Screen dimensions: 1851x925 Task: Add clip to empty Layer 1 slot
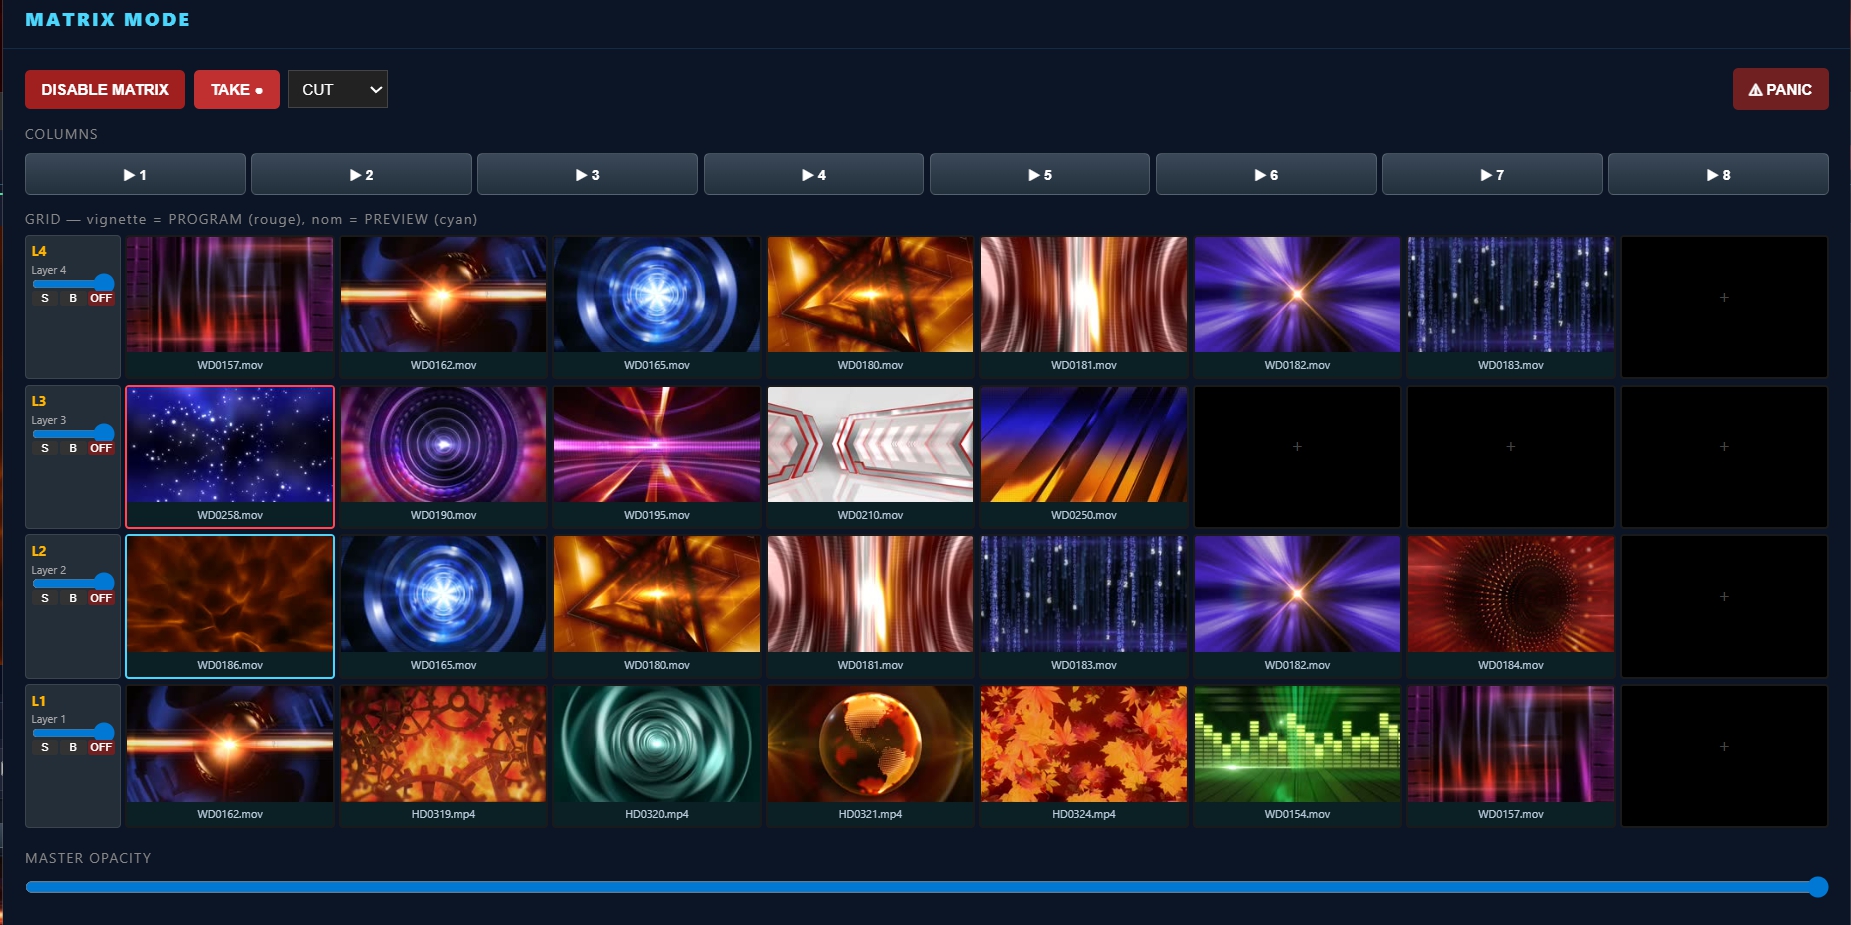[x=1724, y=756]
